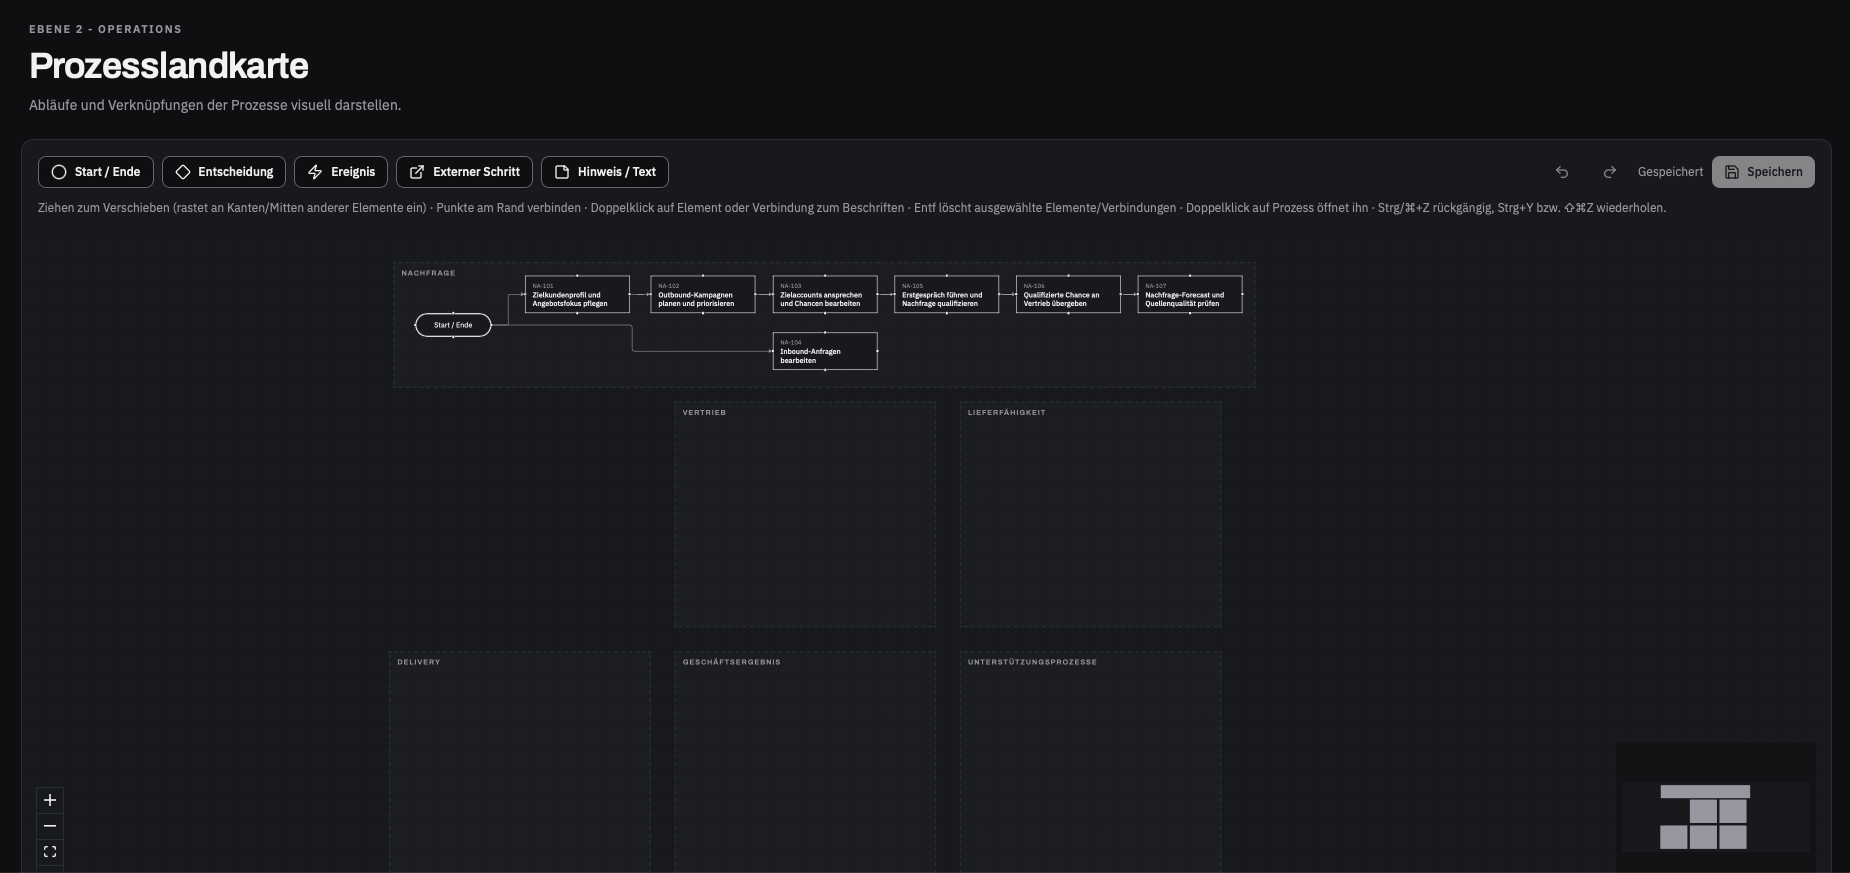Screen dimensions: 1850x873
Task: Click the EBENE 2 - OPERATIONS breadcrumb text
Action: coord(105,29)
